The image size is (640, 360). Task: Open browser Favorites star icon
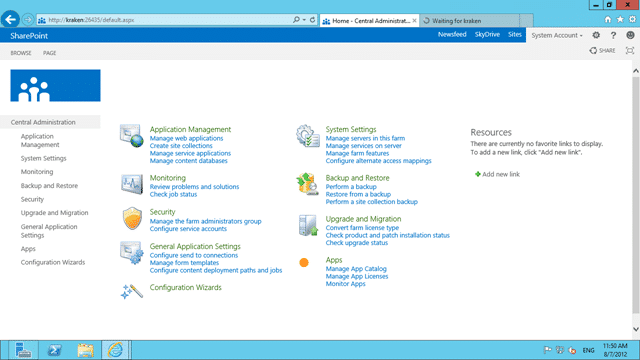pyautogui.click(x=620, y=19)
